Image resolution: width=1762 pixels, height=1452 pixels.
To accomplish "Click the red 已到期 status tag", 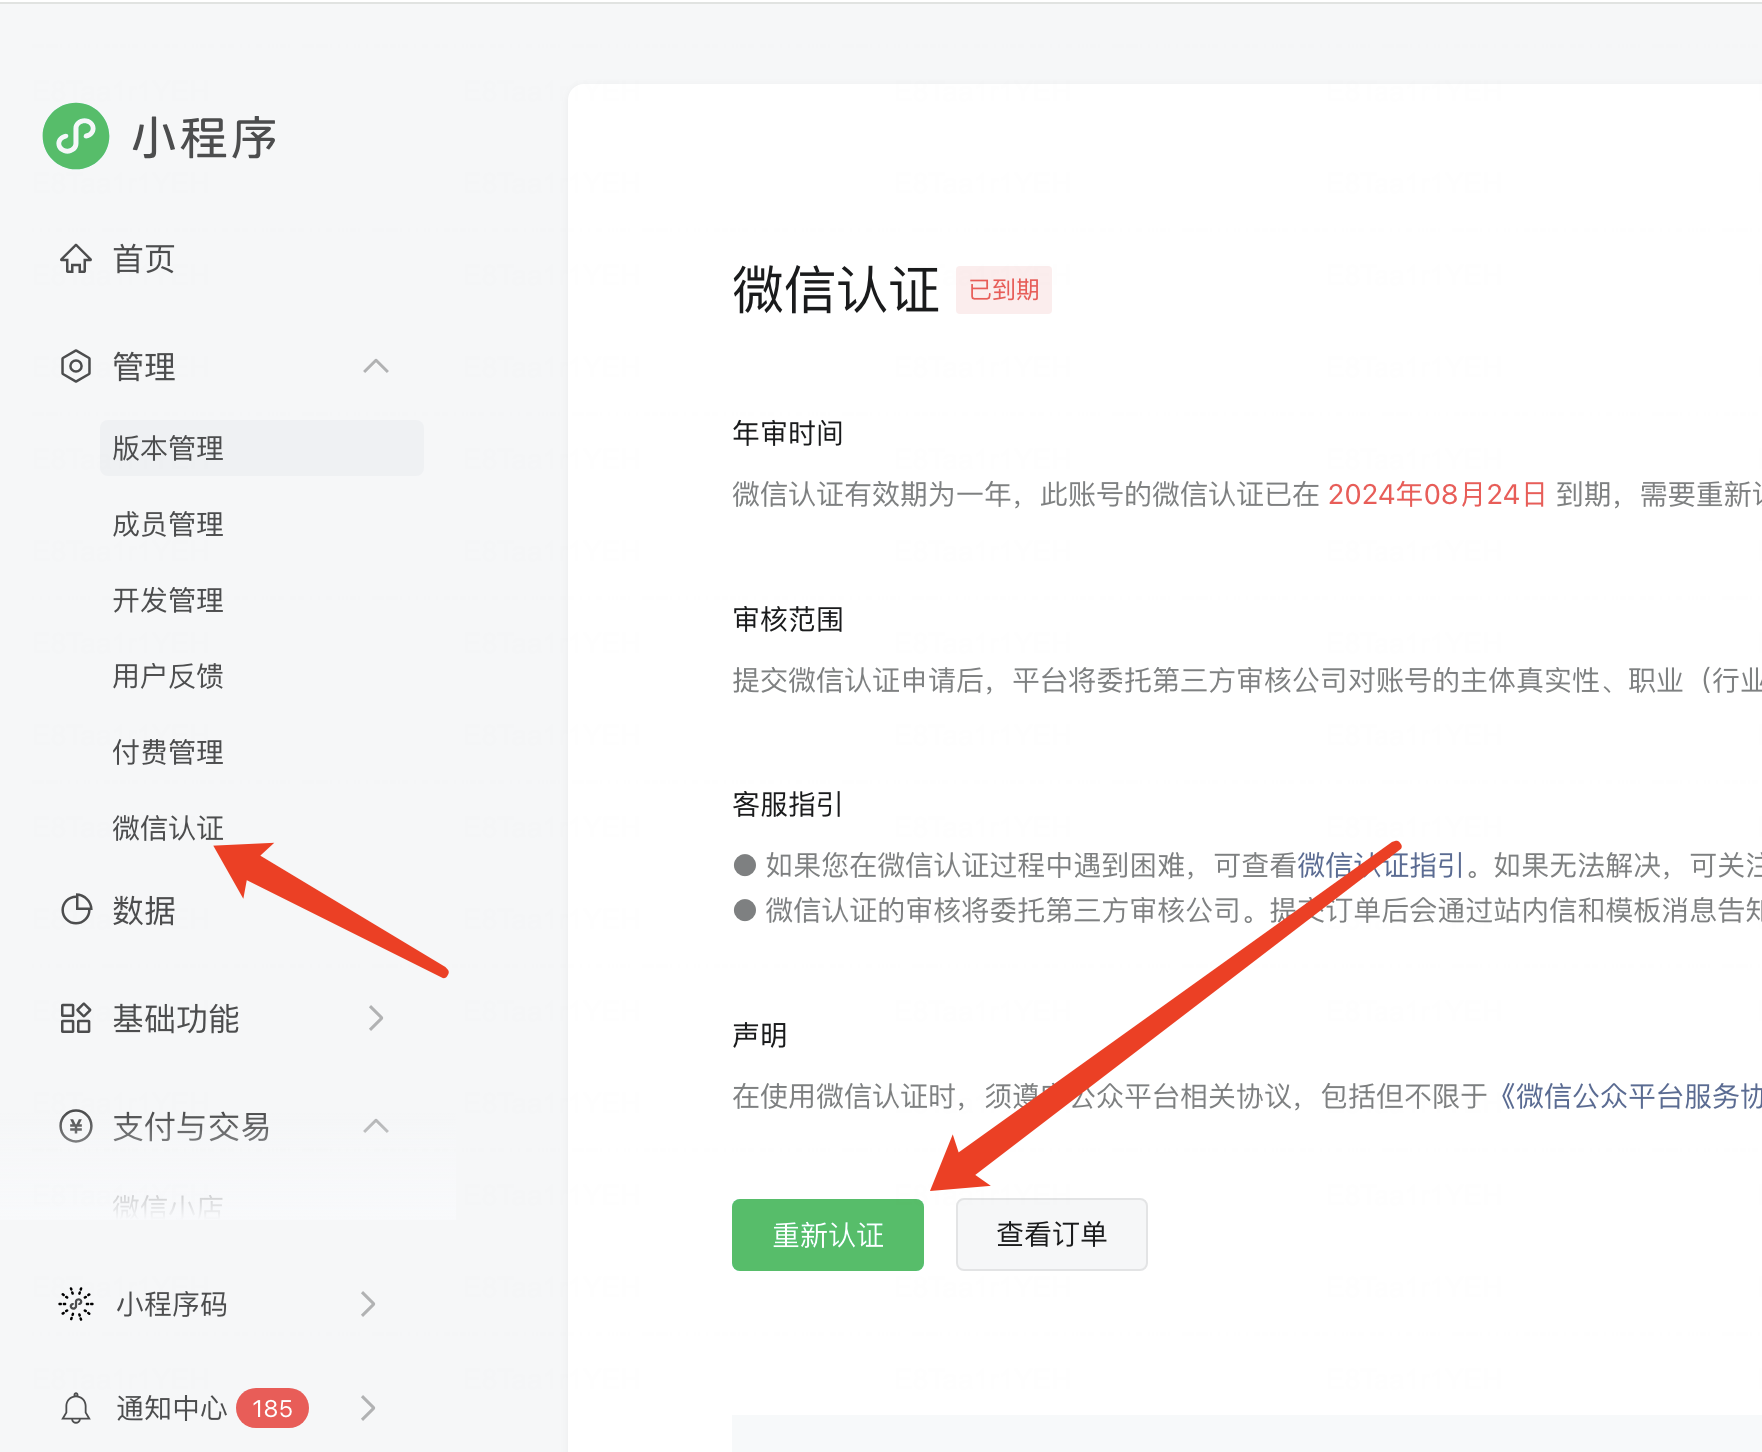I will (1004, 290).
